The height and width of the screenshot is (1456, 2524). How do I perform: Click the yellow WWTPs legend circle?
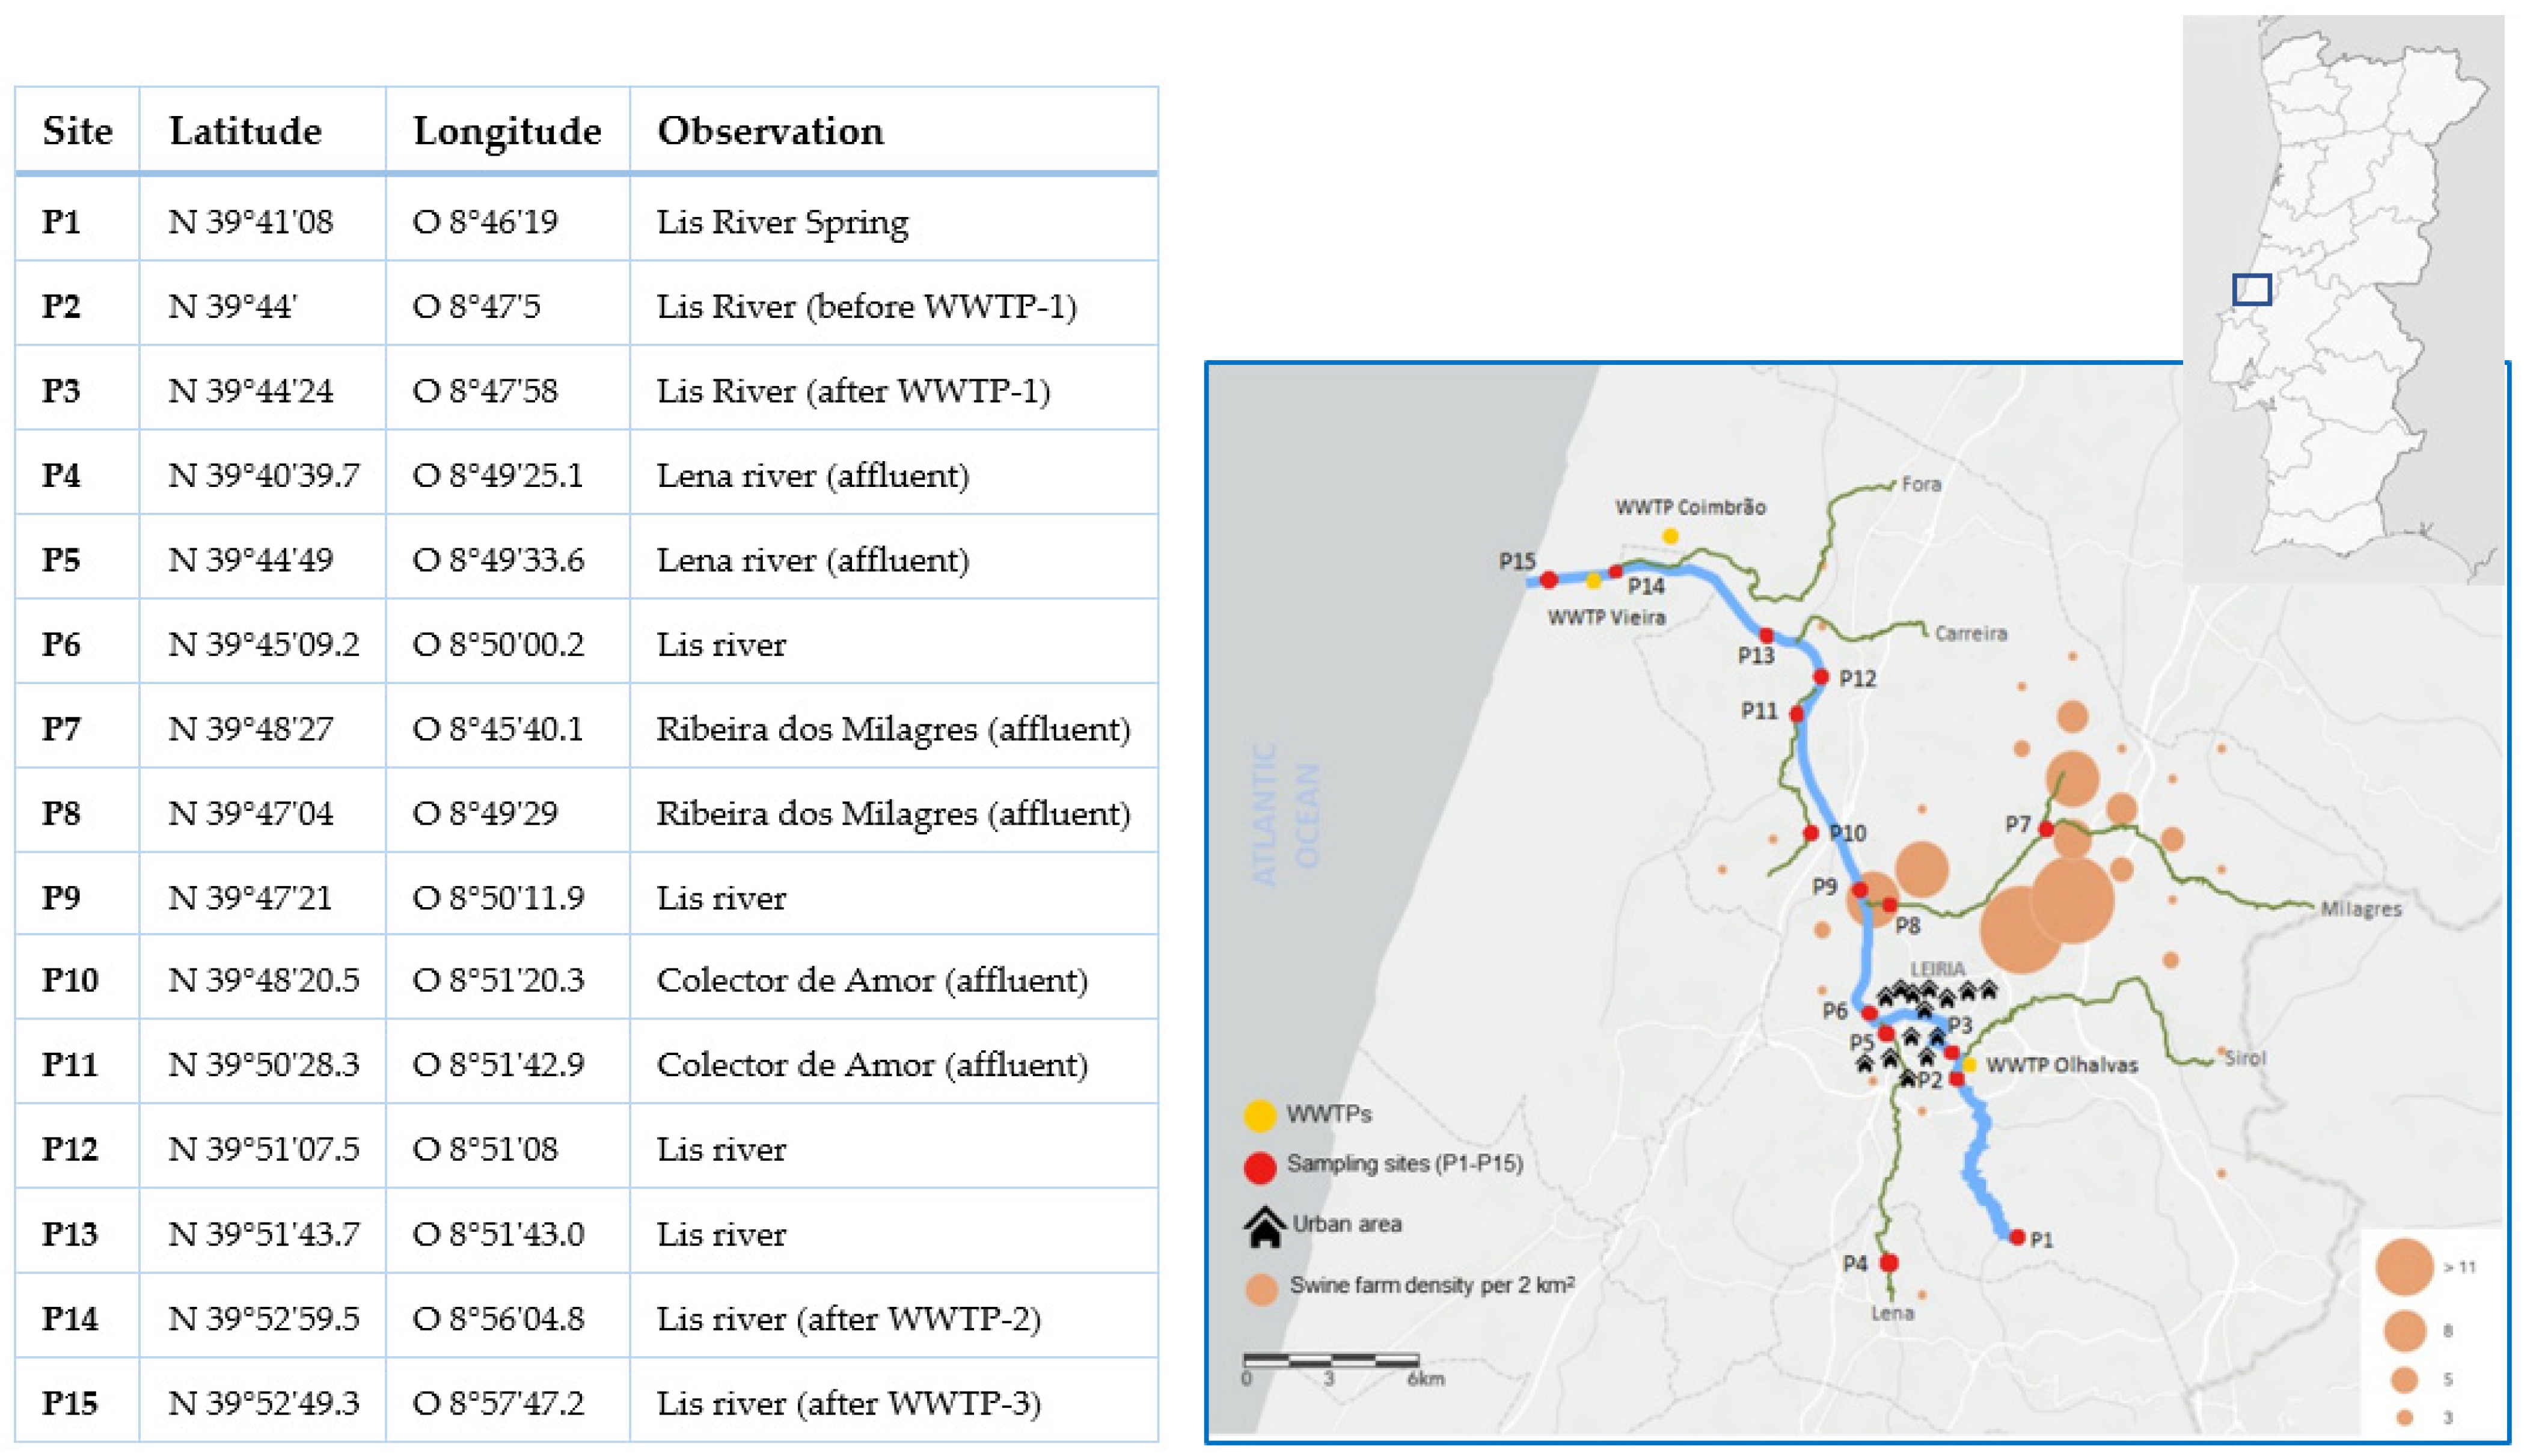(1260, 1115)
